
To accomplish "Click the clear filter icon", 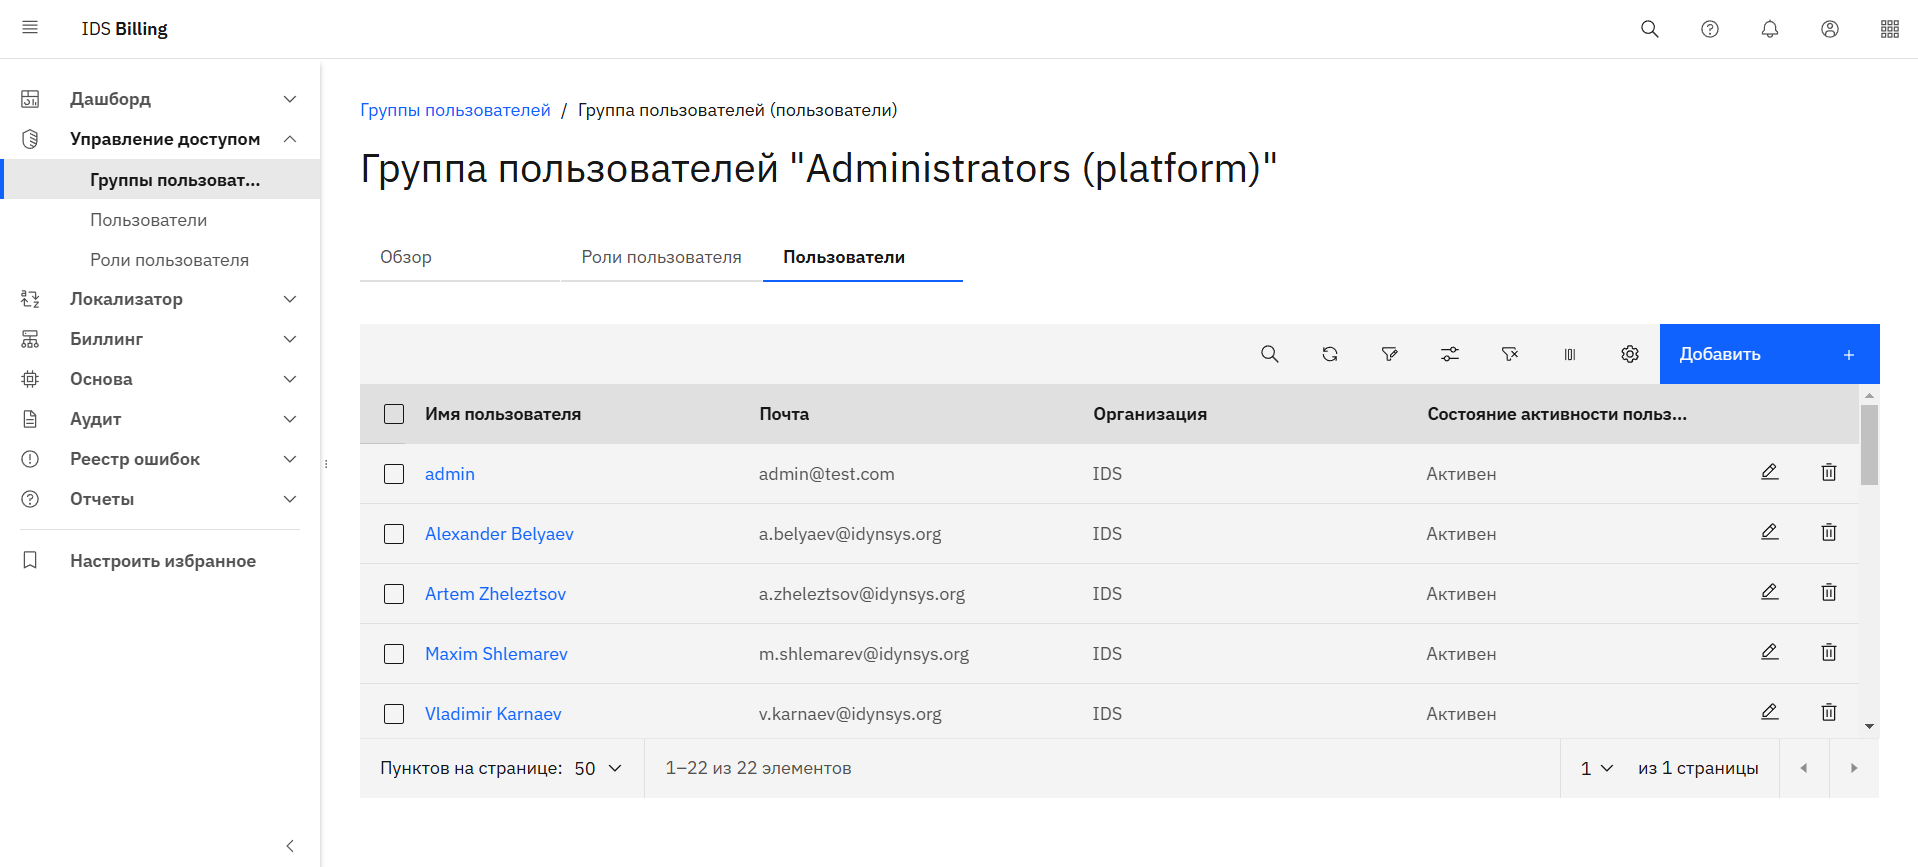I will pyautogui.click(x=1509, y=354).
